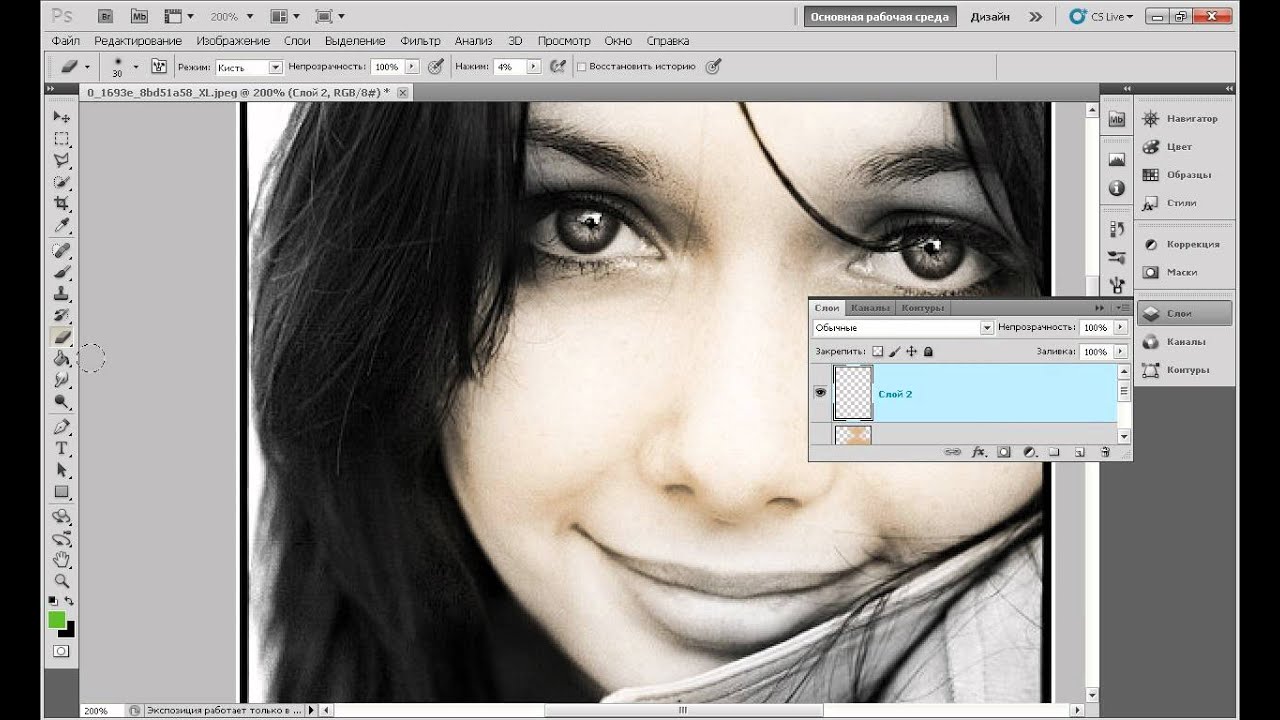Screen dimensions: 1280x720
Task: Delete layer with the trash icon
Action: point(1105,452)
